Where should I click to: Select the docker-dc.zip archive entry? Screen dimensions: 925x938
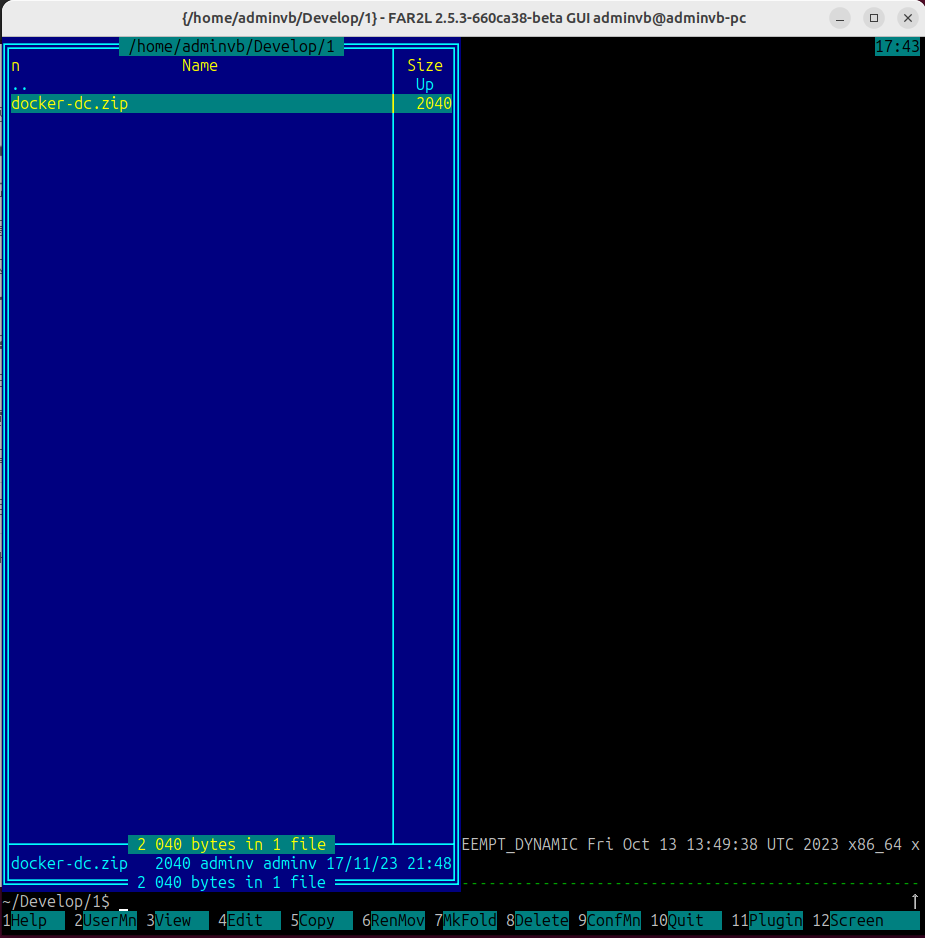click(x=69, y=103)
